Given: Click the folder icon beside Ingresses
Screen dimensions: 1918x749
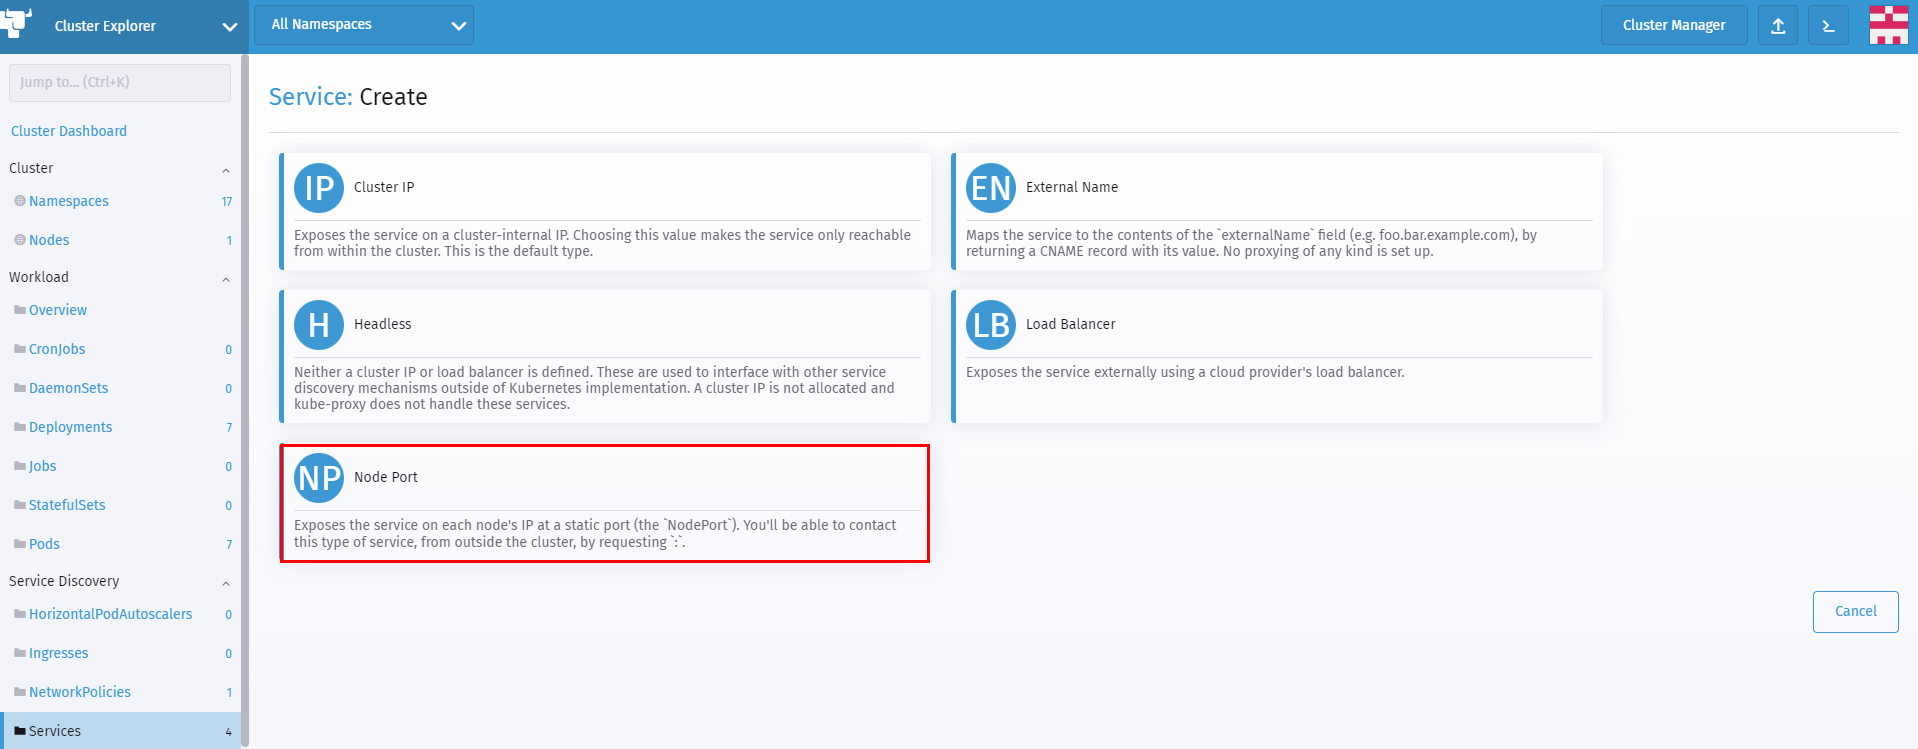Looking at the screenshot, I should tap(20, 653).
